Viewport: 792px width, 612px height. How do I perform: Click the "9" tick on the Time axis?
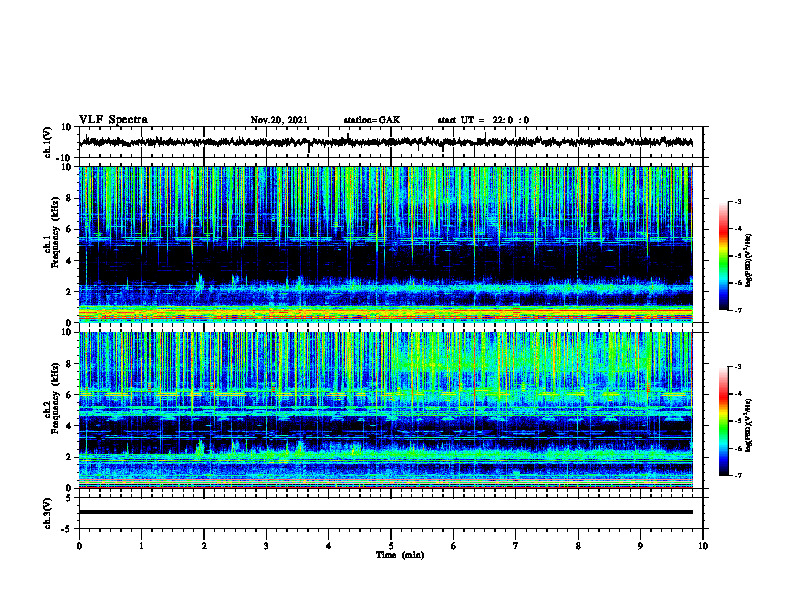click(640, 546)
